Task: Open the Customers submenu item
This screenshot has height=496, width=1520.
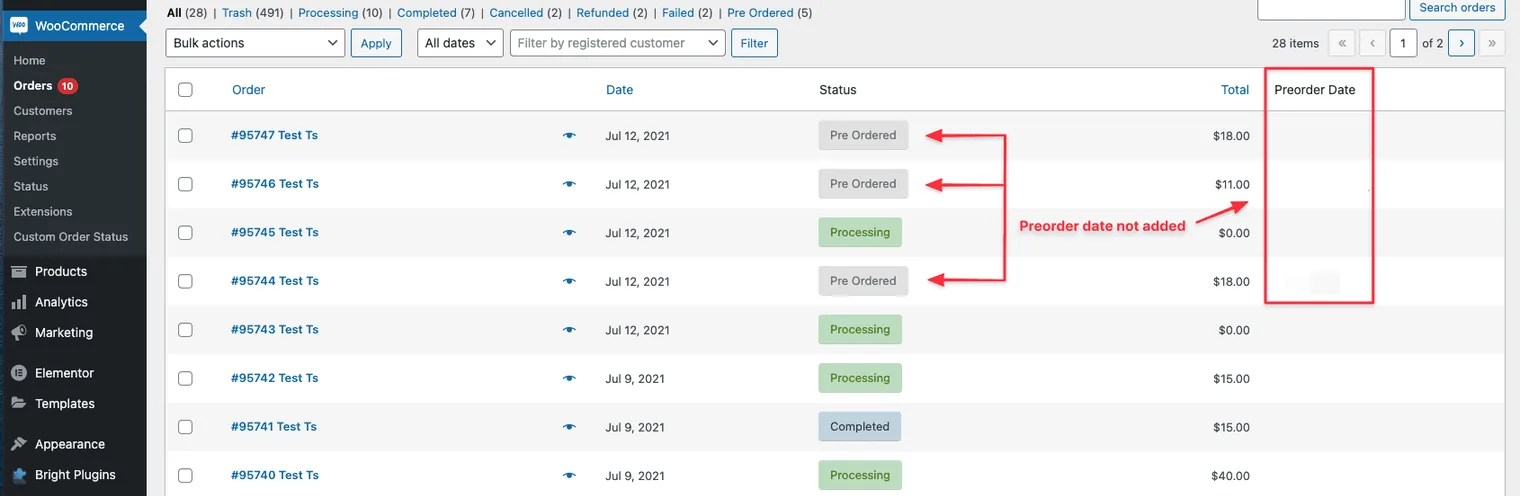Action: pyautogui.click(x=43, y=111)
